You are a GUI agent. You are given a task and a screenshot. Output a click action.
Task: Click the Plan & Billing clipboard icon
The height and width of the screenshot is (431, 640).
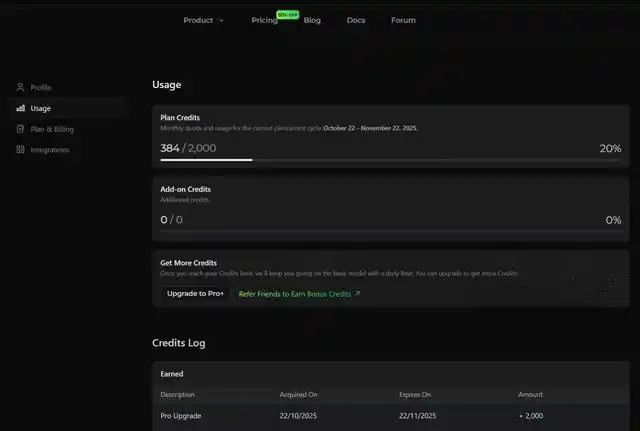click(x=21, y=129)
